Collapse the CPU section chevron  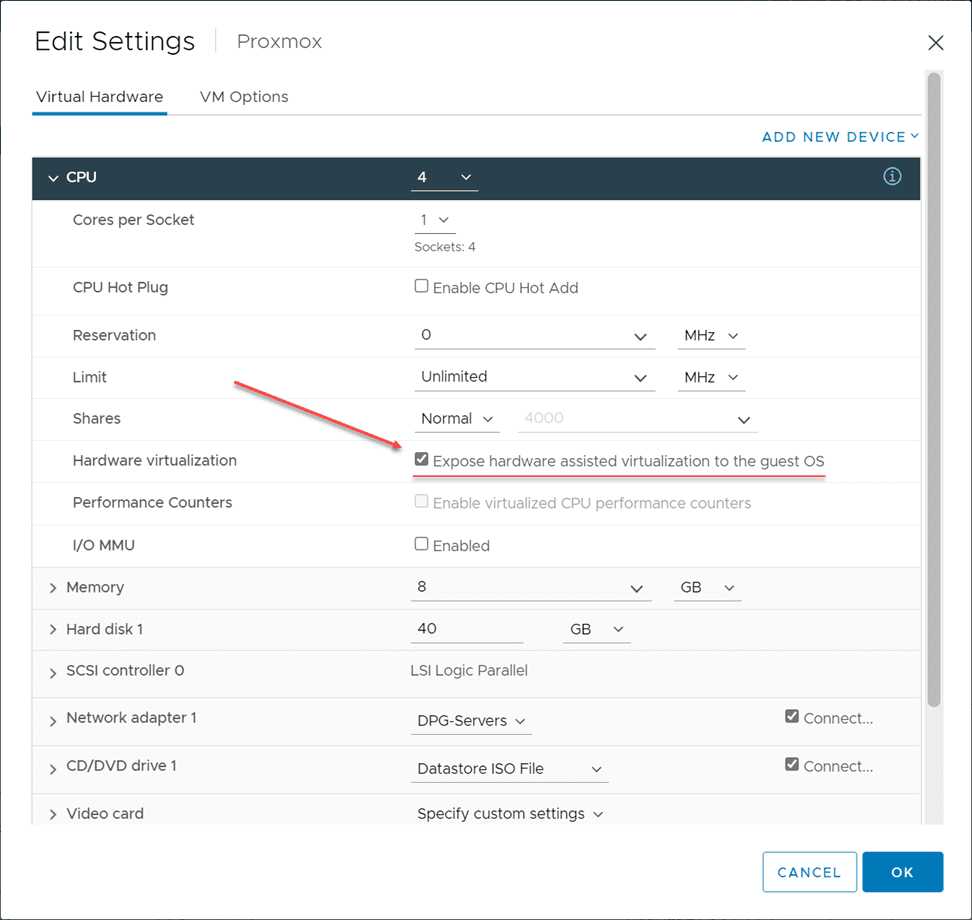coord(53,178)
